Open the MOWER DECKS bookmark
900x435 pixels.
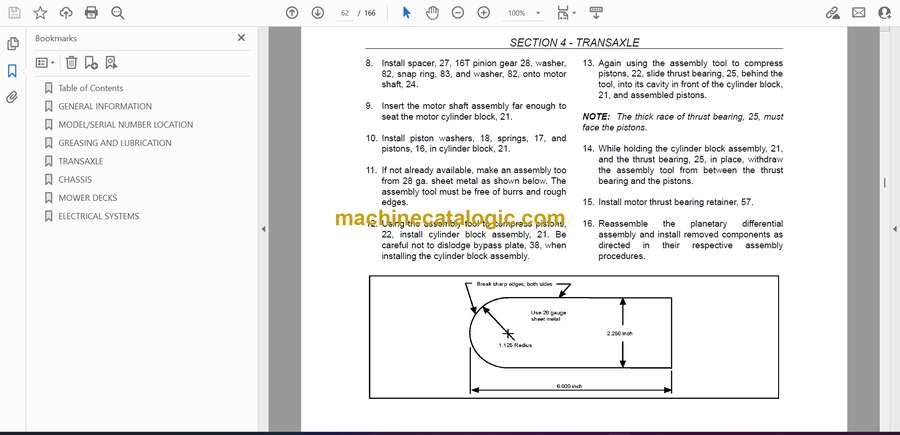87,198
